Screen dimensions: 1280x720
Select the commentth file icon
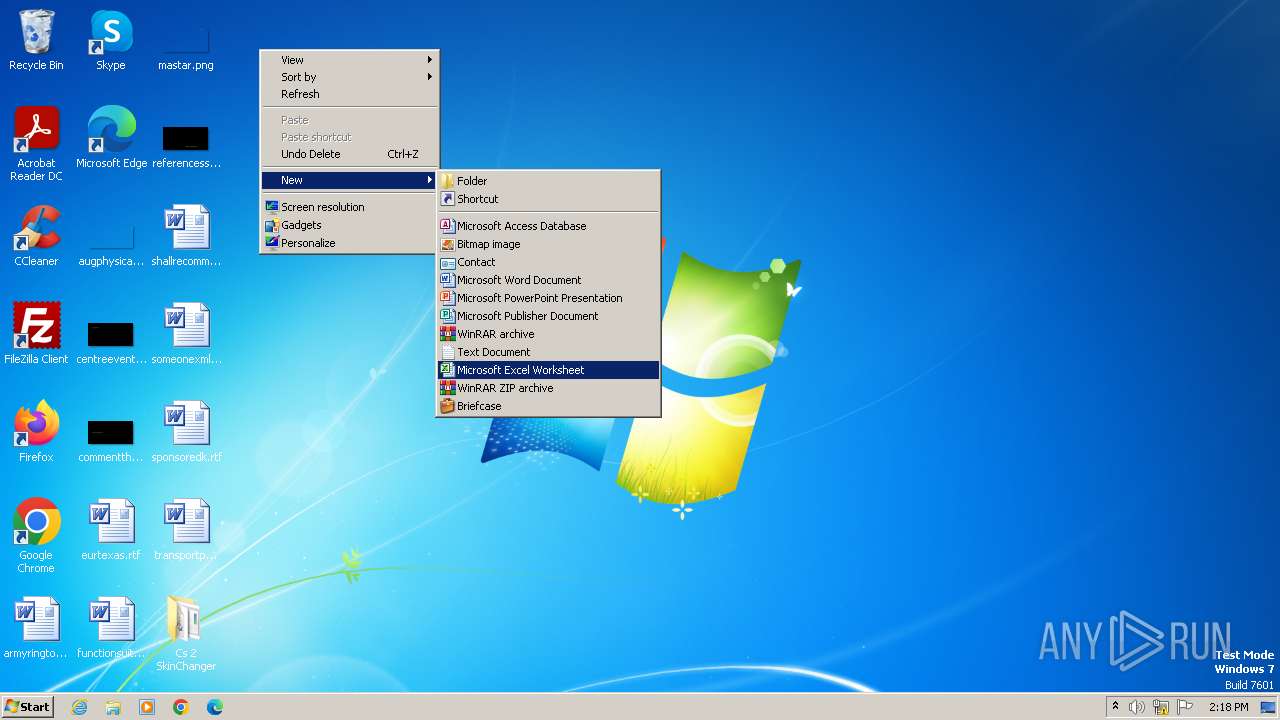click(111, 440)
